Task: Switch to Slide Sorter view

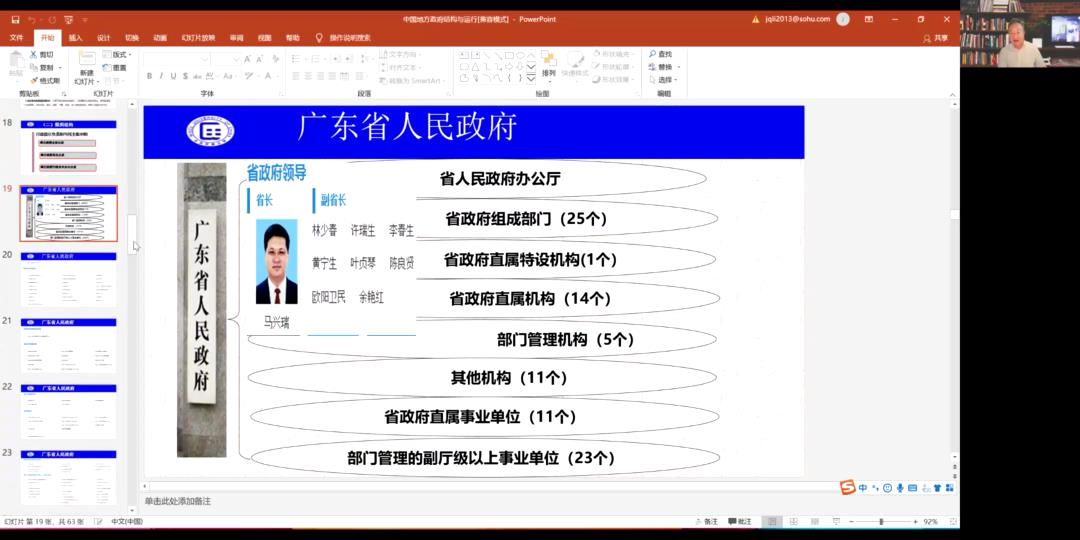Action: [x=793, y=521]
